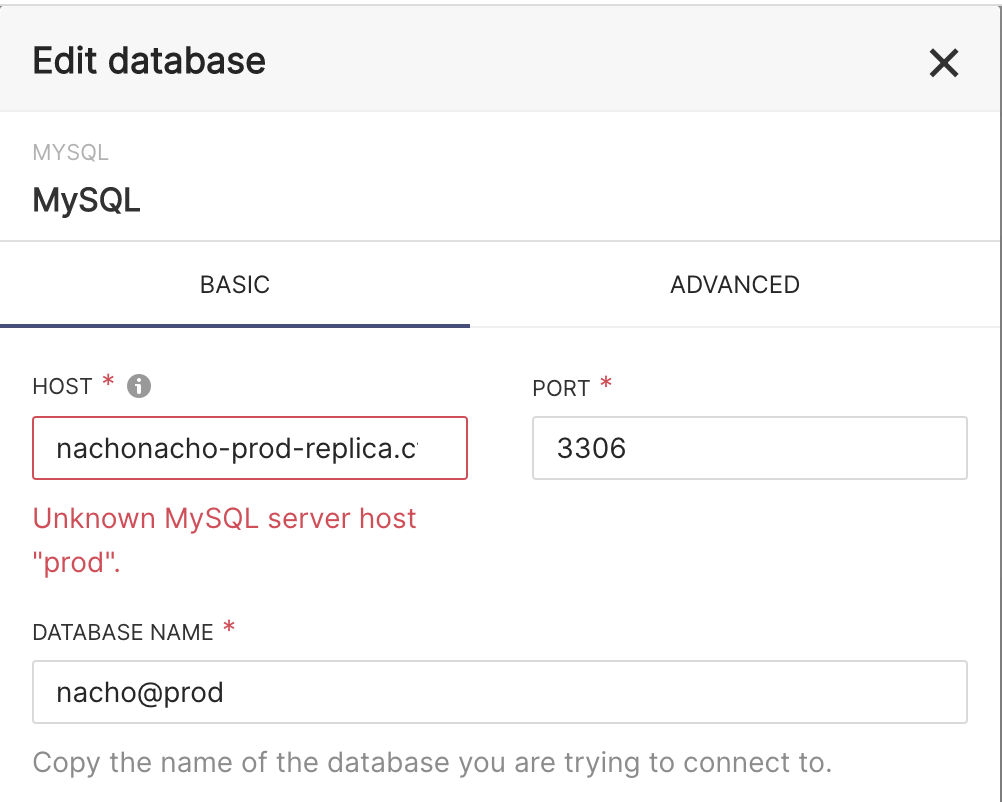Click the asterisk next to DATABASE NAME
Image resolution: width=1002 pixels, height=802 pixels.
[x=228, y=627]
